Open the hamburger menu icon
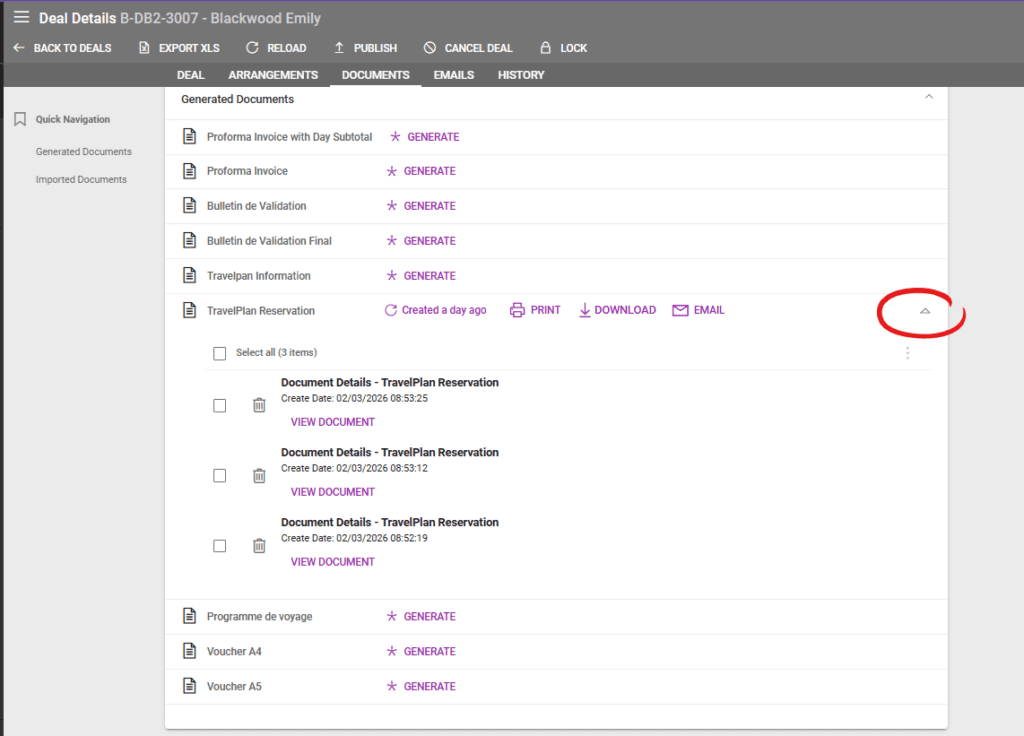 (x=21, y=17)
